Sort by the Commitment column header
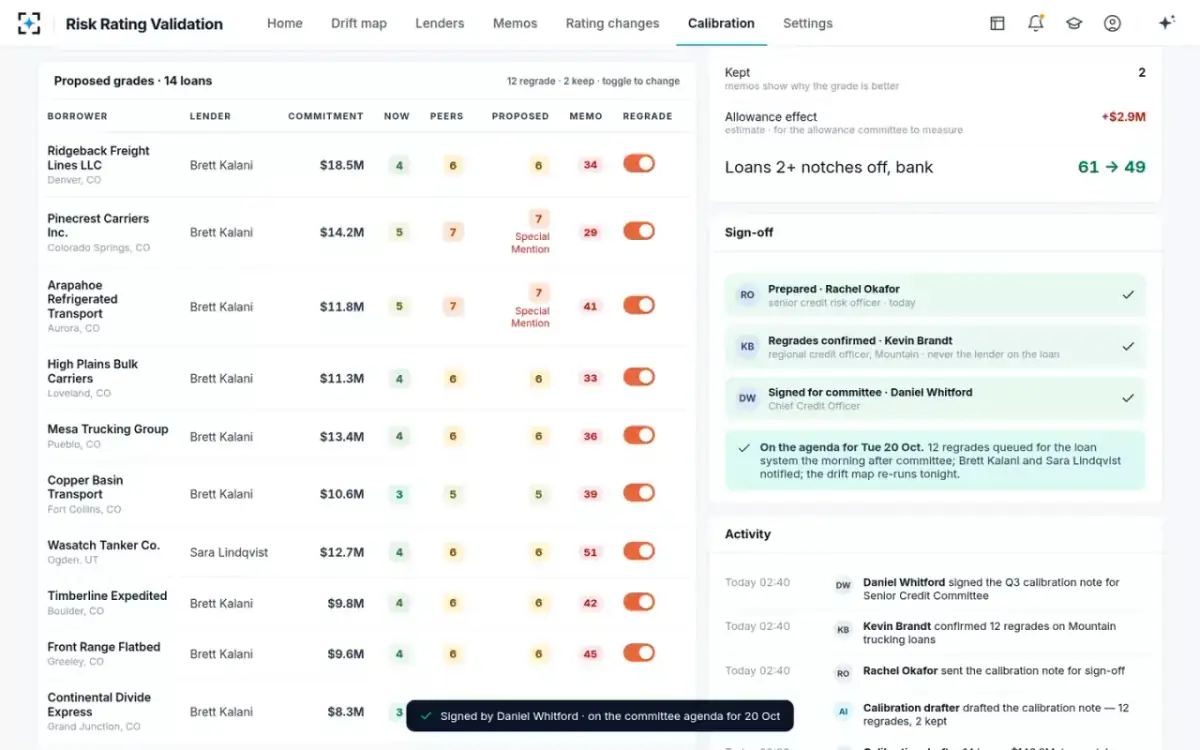Screen dimensions: 1200x750 click(x=326, y=116)
